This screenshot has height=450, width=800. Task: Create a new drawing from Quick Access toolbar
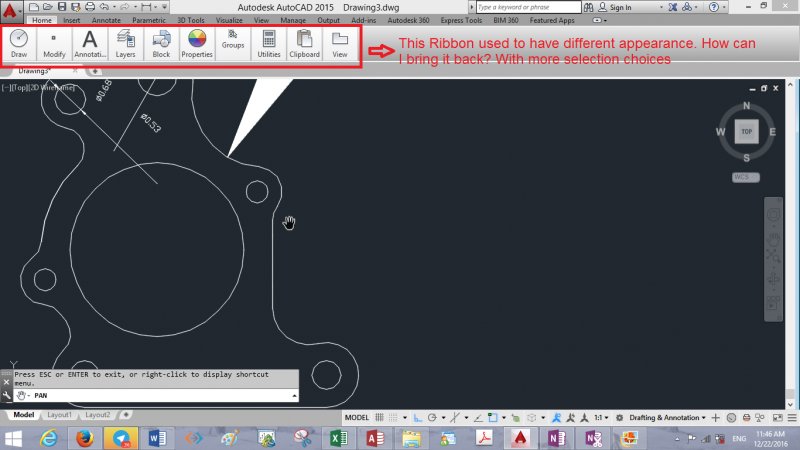[x=34, y=7]
